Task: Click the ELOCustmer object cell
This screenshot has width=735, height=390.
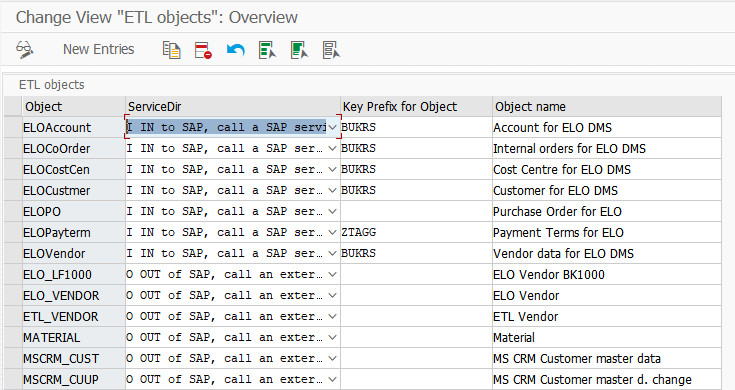Action: click(74, 191)
